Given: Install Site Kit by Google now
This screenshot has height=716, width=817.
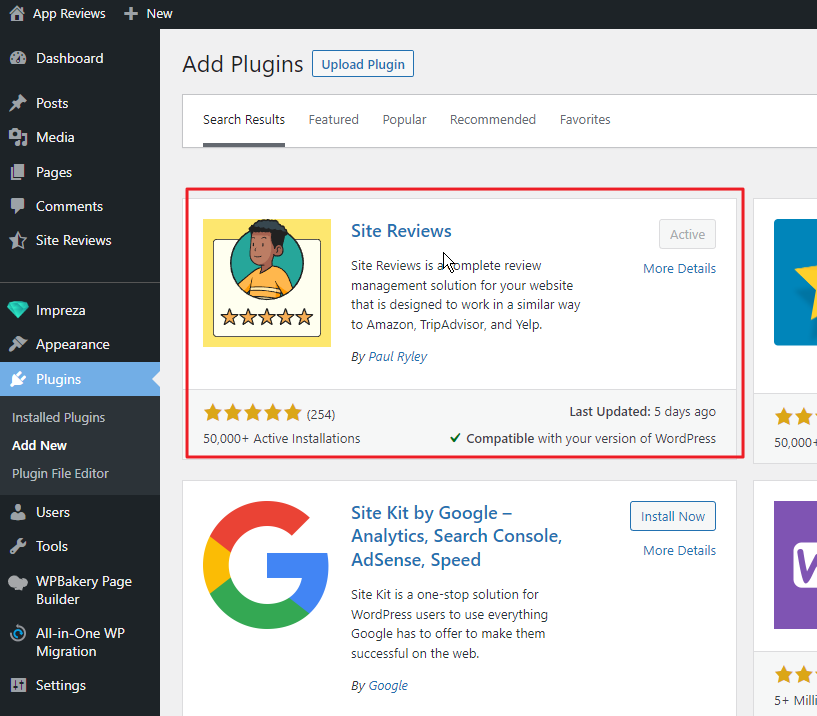Looking at the screenshot, I should click(x=673, y=516).
